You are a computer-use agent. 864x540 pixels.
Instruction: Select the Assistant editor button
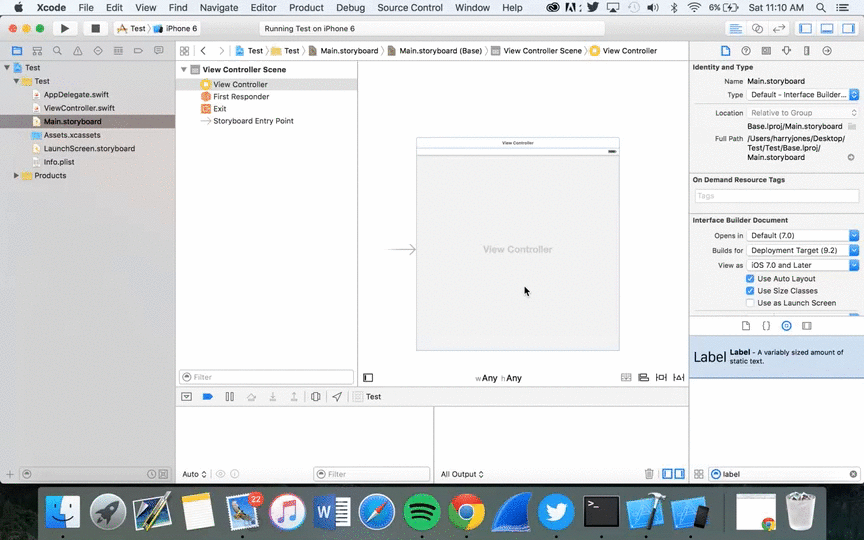(757, 29)
